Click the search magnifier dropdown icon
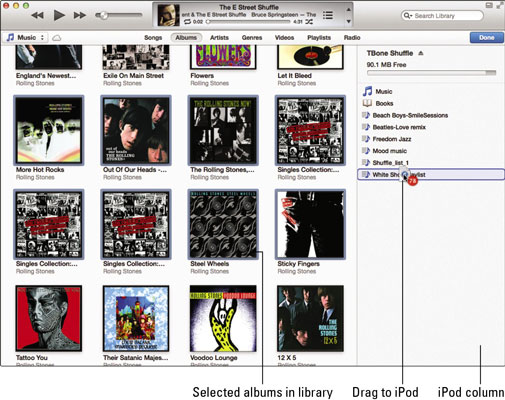The width and height of the screenshot is (505, 400). click(408, 16)
